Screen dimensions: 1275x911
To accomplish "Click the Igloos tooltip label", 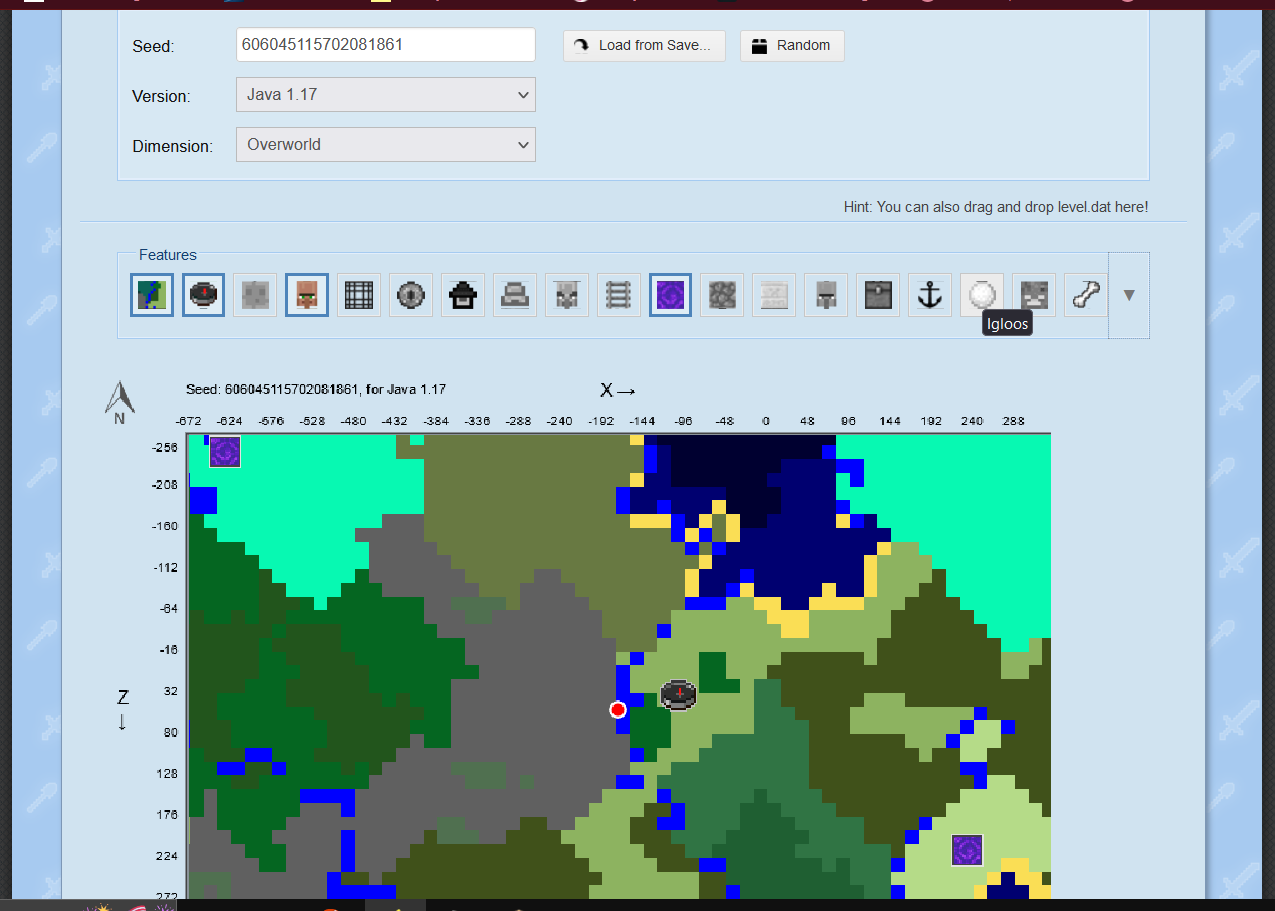I will point(1006,324).
